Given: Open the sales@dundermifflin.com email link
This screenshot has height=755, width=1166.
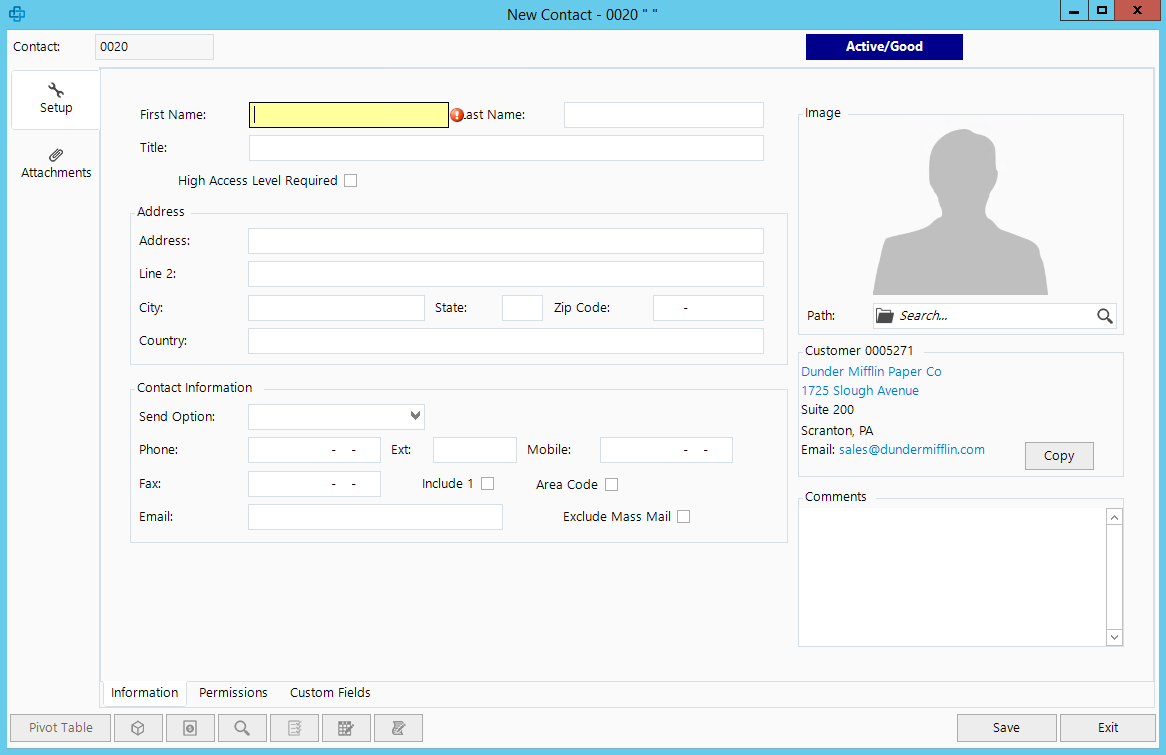Looking at the screenshot, I should pyautogui.click(x=911, y=449).
